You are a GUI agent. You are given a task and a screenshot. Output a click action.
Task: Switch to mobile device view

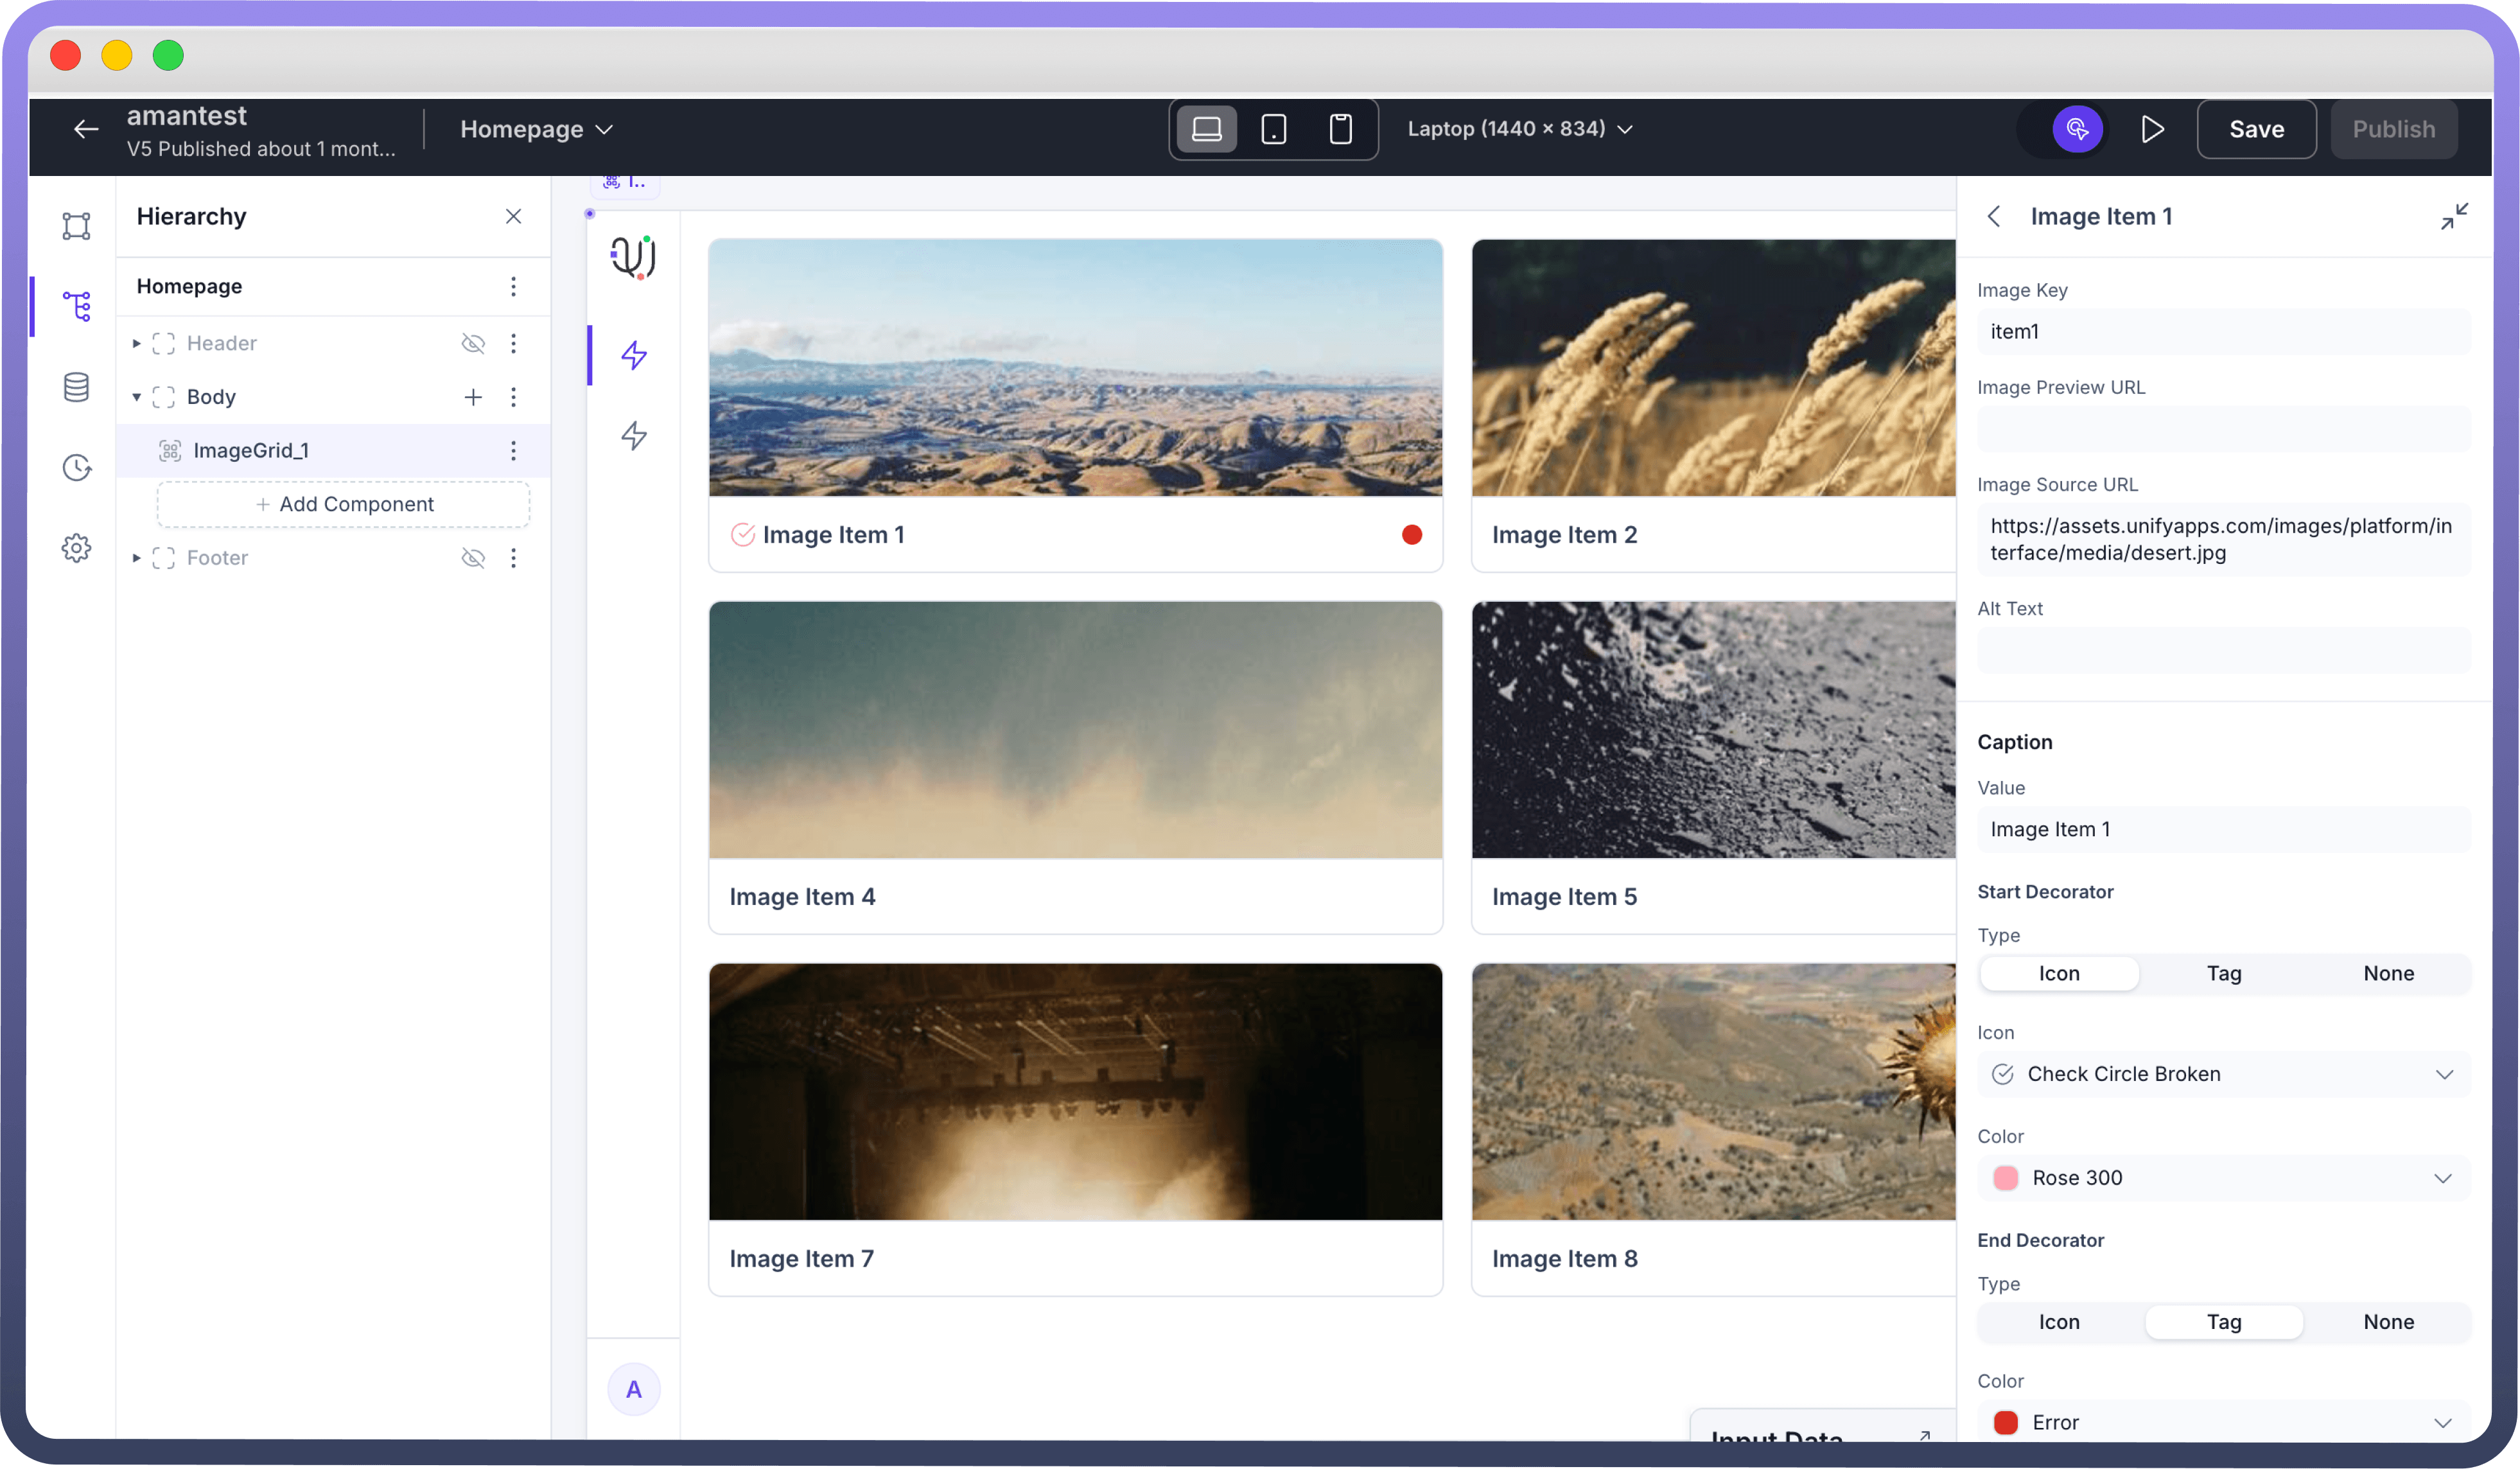[x=1340, y=129]
